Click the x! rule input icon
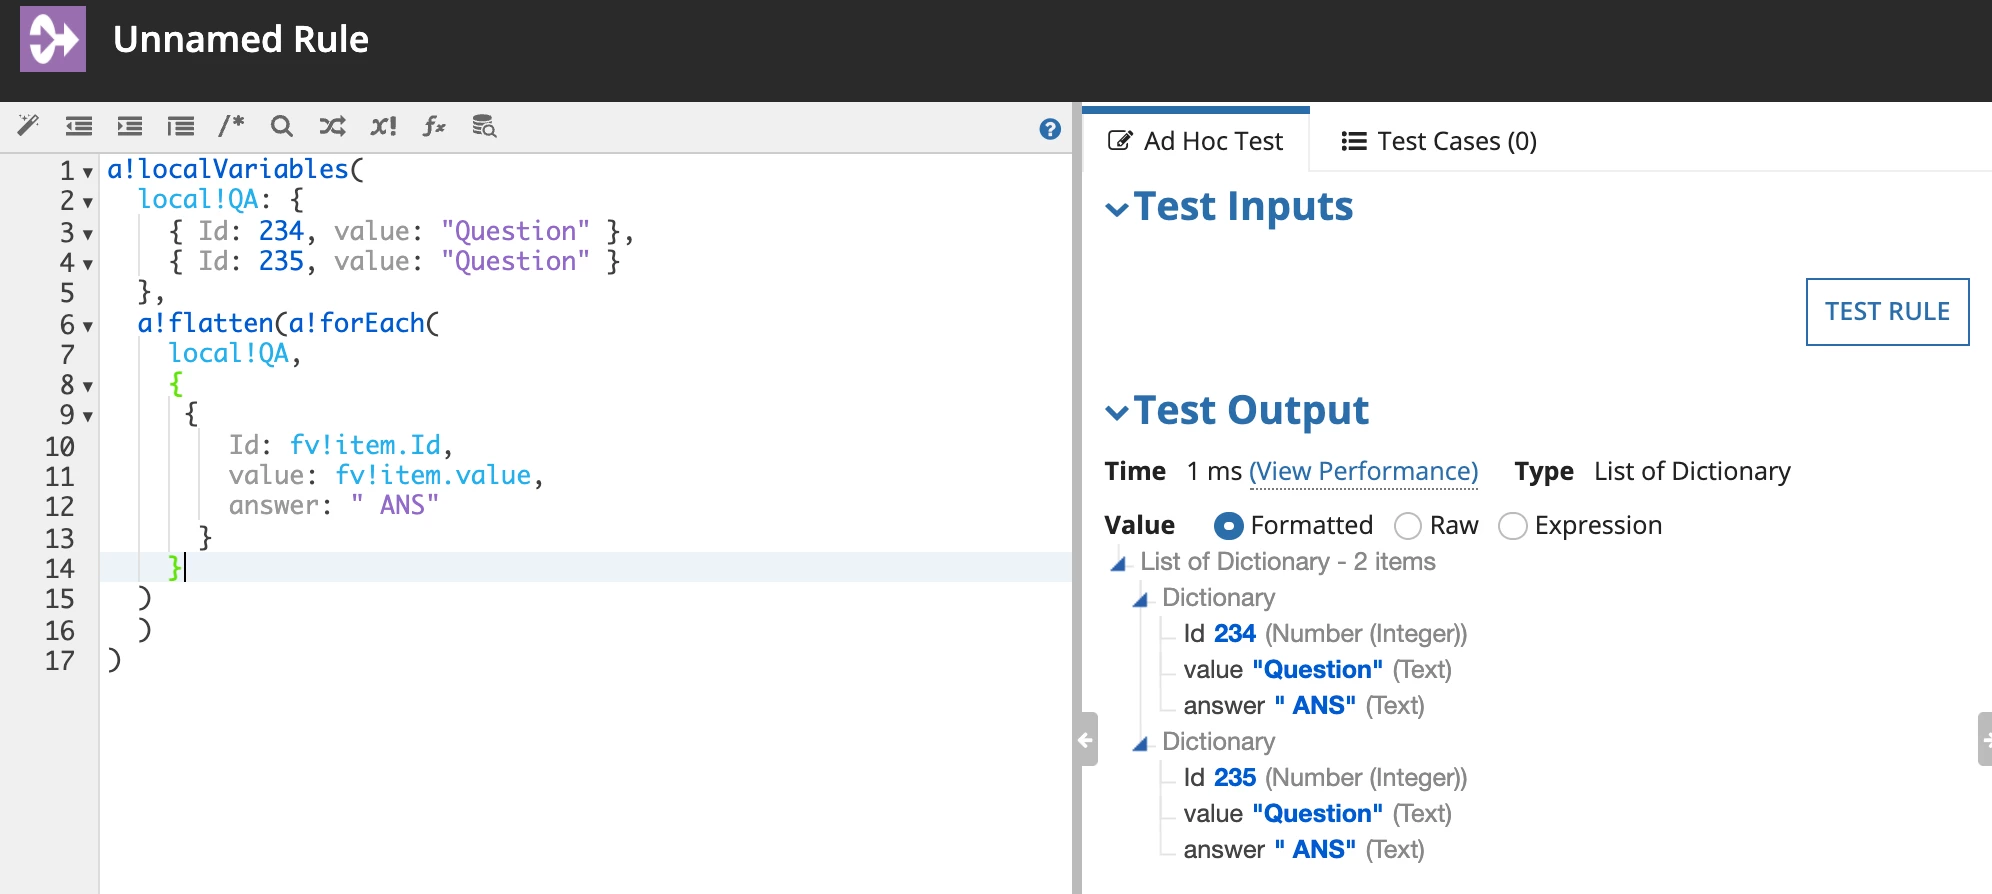 383,126
